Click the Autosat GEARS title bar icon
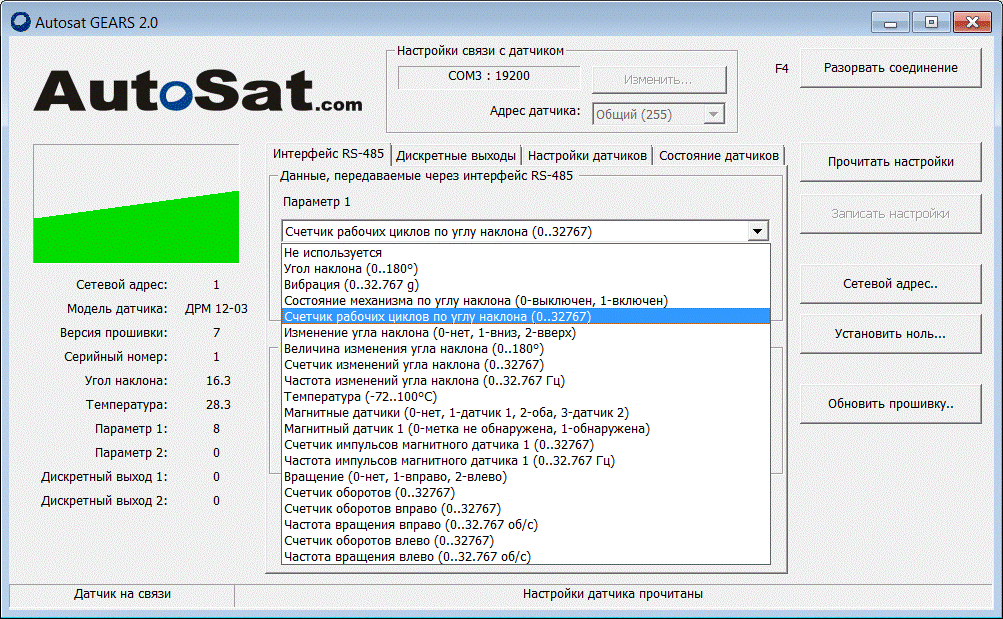 [x=19, y=22]
